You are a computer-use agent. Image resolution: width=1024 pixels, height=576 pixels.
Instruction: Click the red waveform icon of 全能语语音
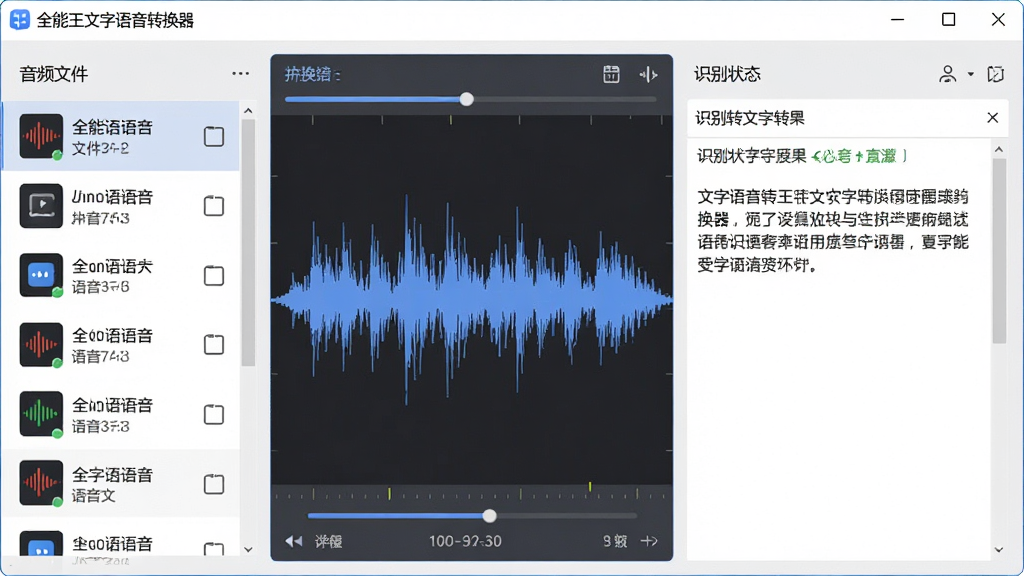click(x=41, y=136)
